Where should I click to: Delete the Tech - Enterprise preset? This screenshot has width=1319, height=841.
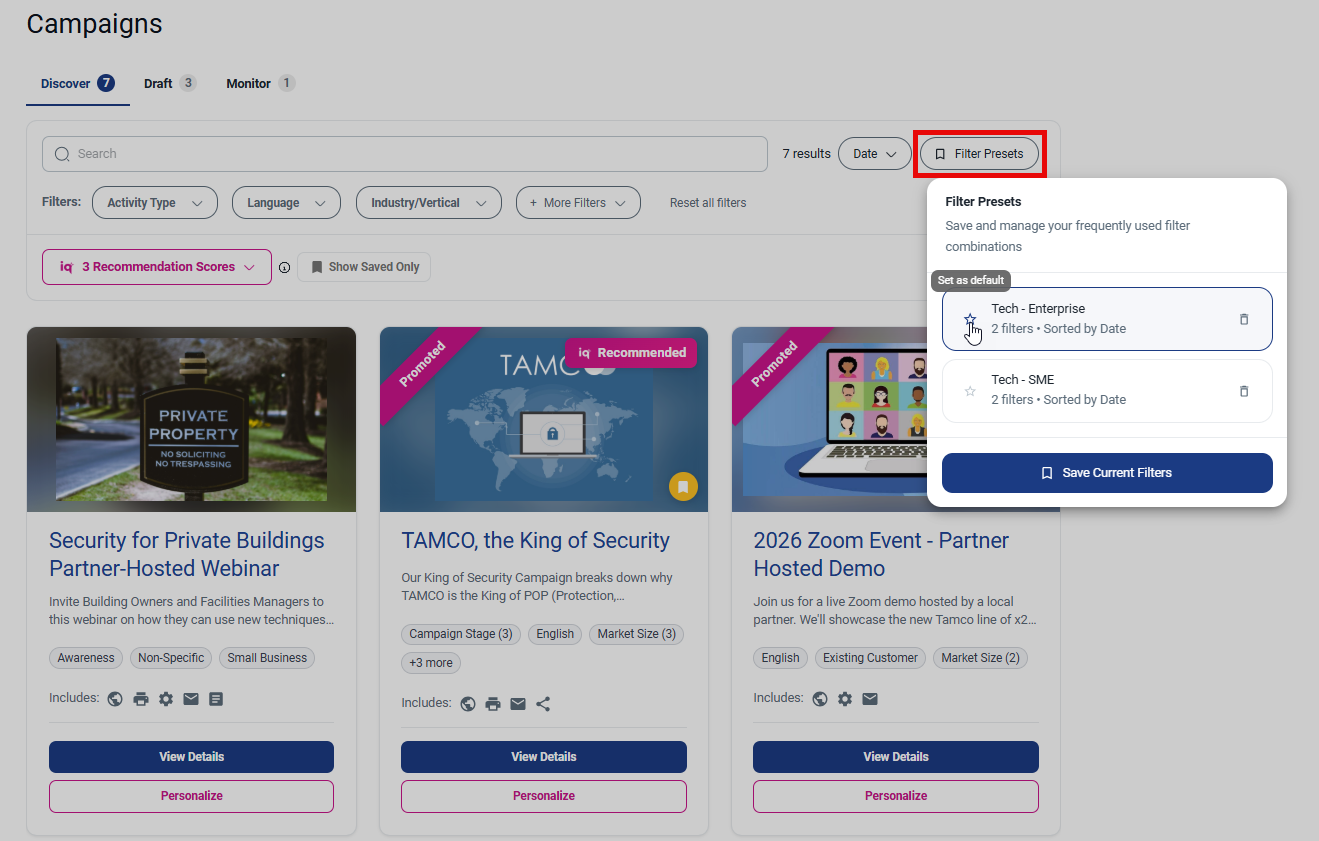(x=1244, y=319)
